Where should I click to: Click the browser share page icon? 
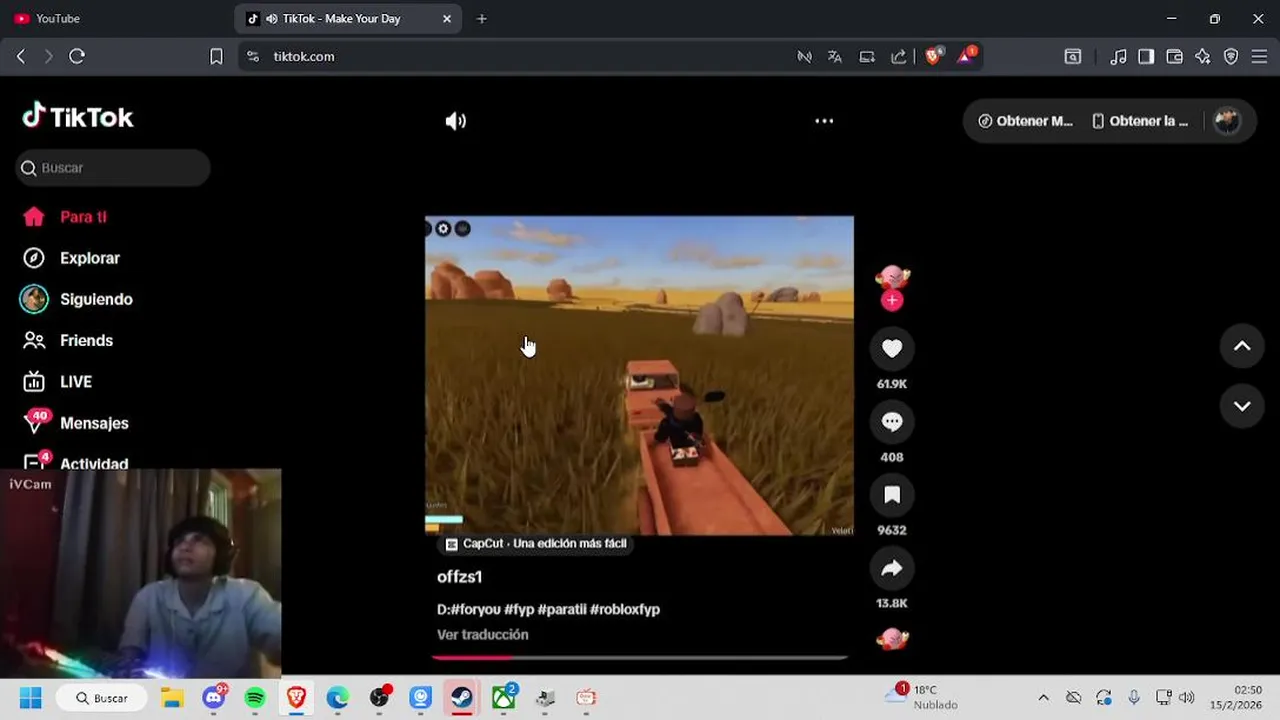pyautogui.click(x=899, y=57)
